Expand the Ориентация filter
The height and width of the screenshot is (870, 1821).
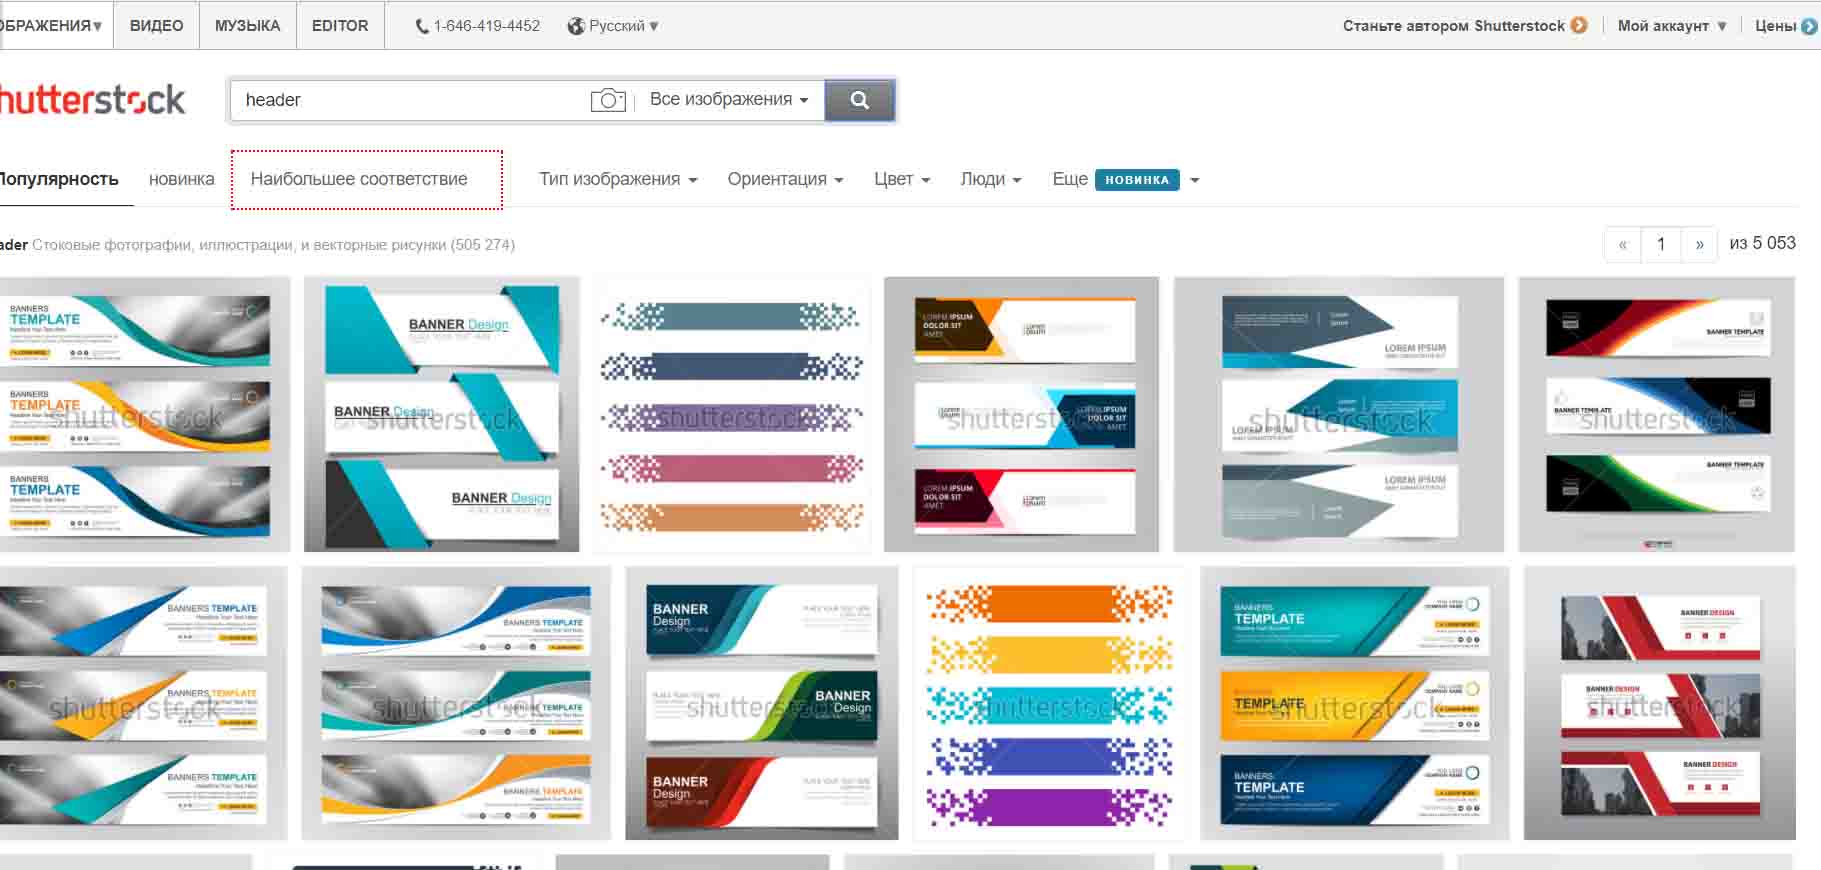[785, 179]
